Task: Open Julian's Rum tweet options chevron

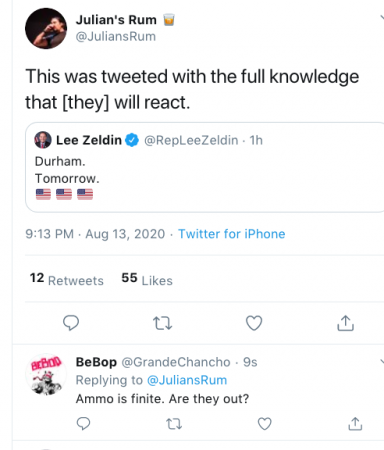Action: point(382,17)
